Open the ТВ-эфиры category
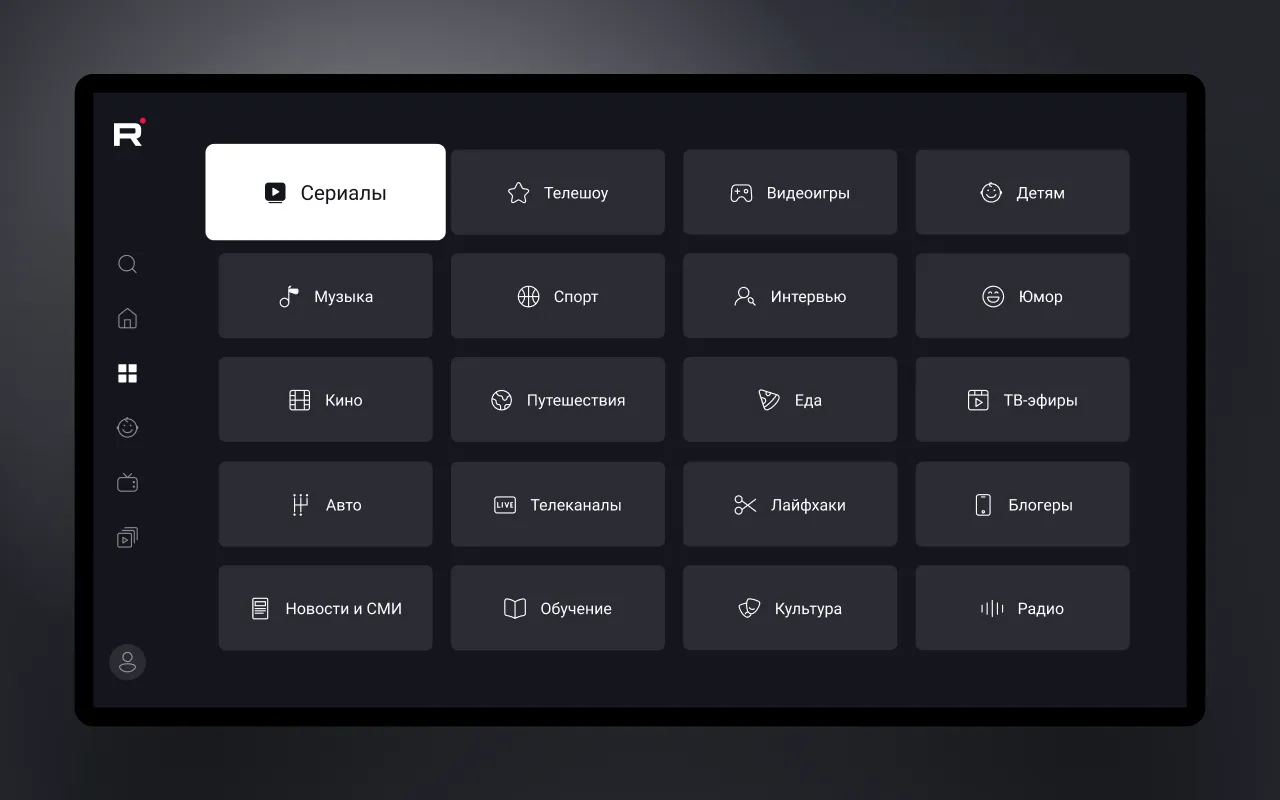The width and height of the screenshot is (1280, 800). coord(1022,400)
